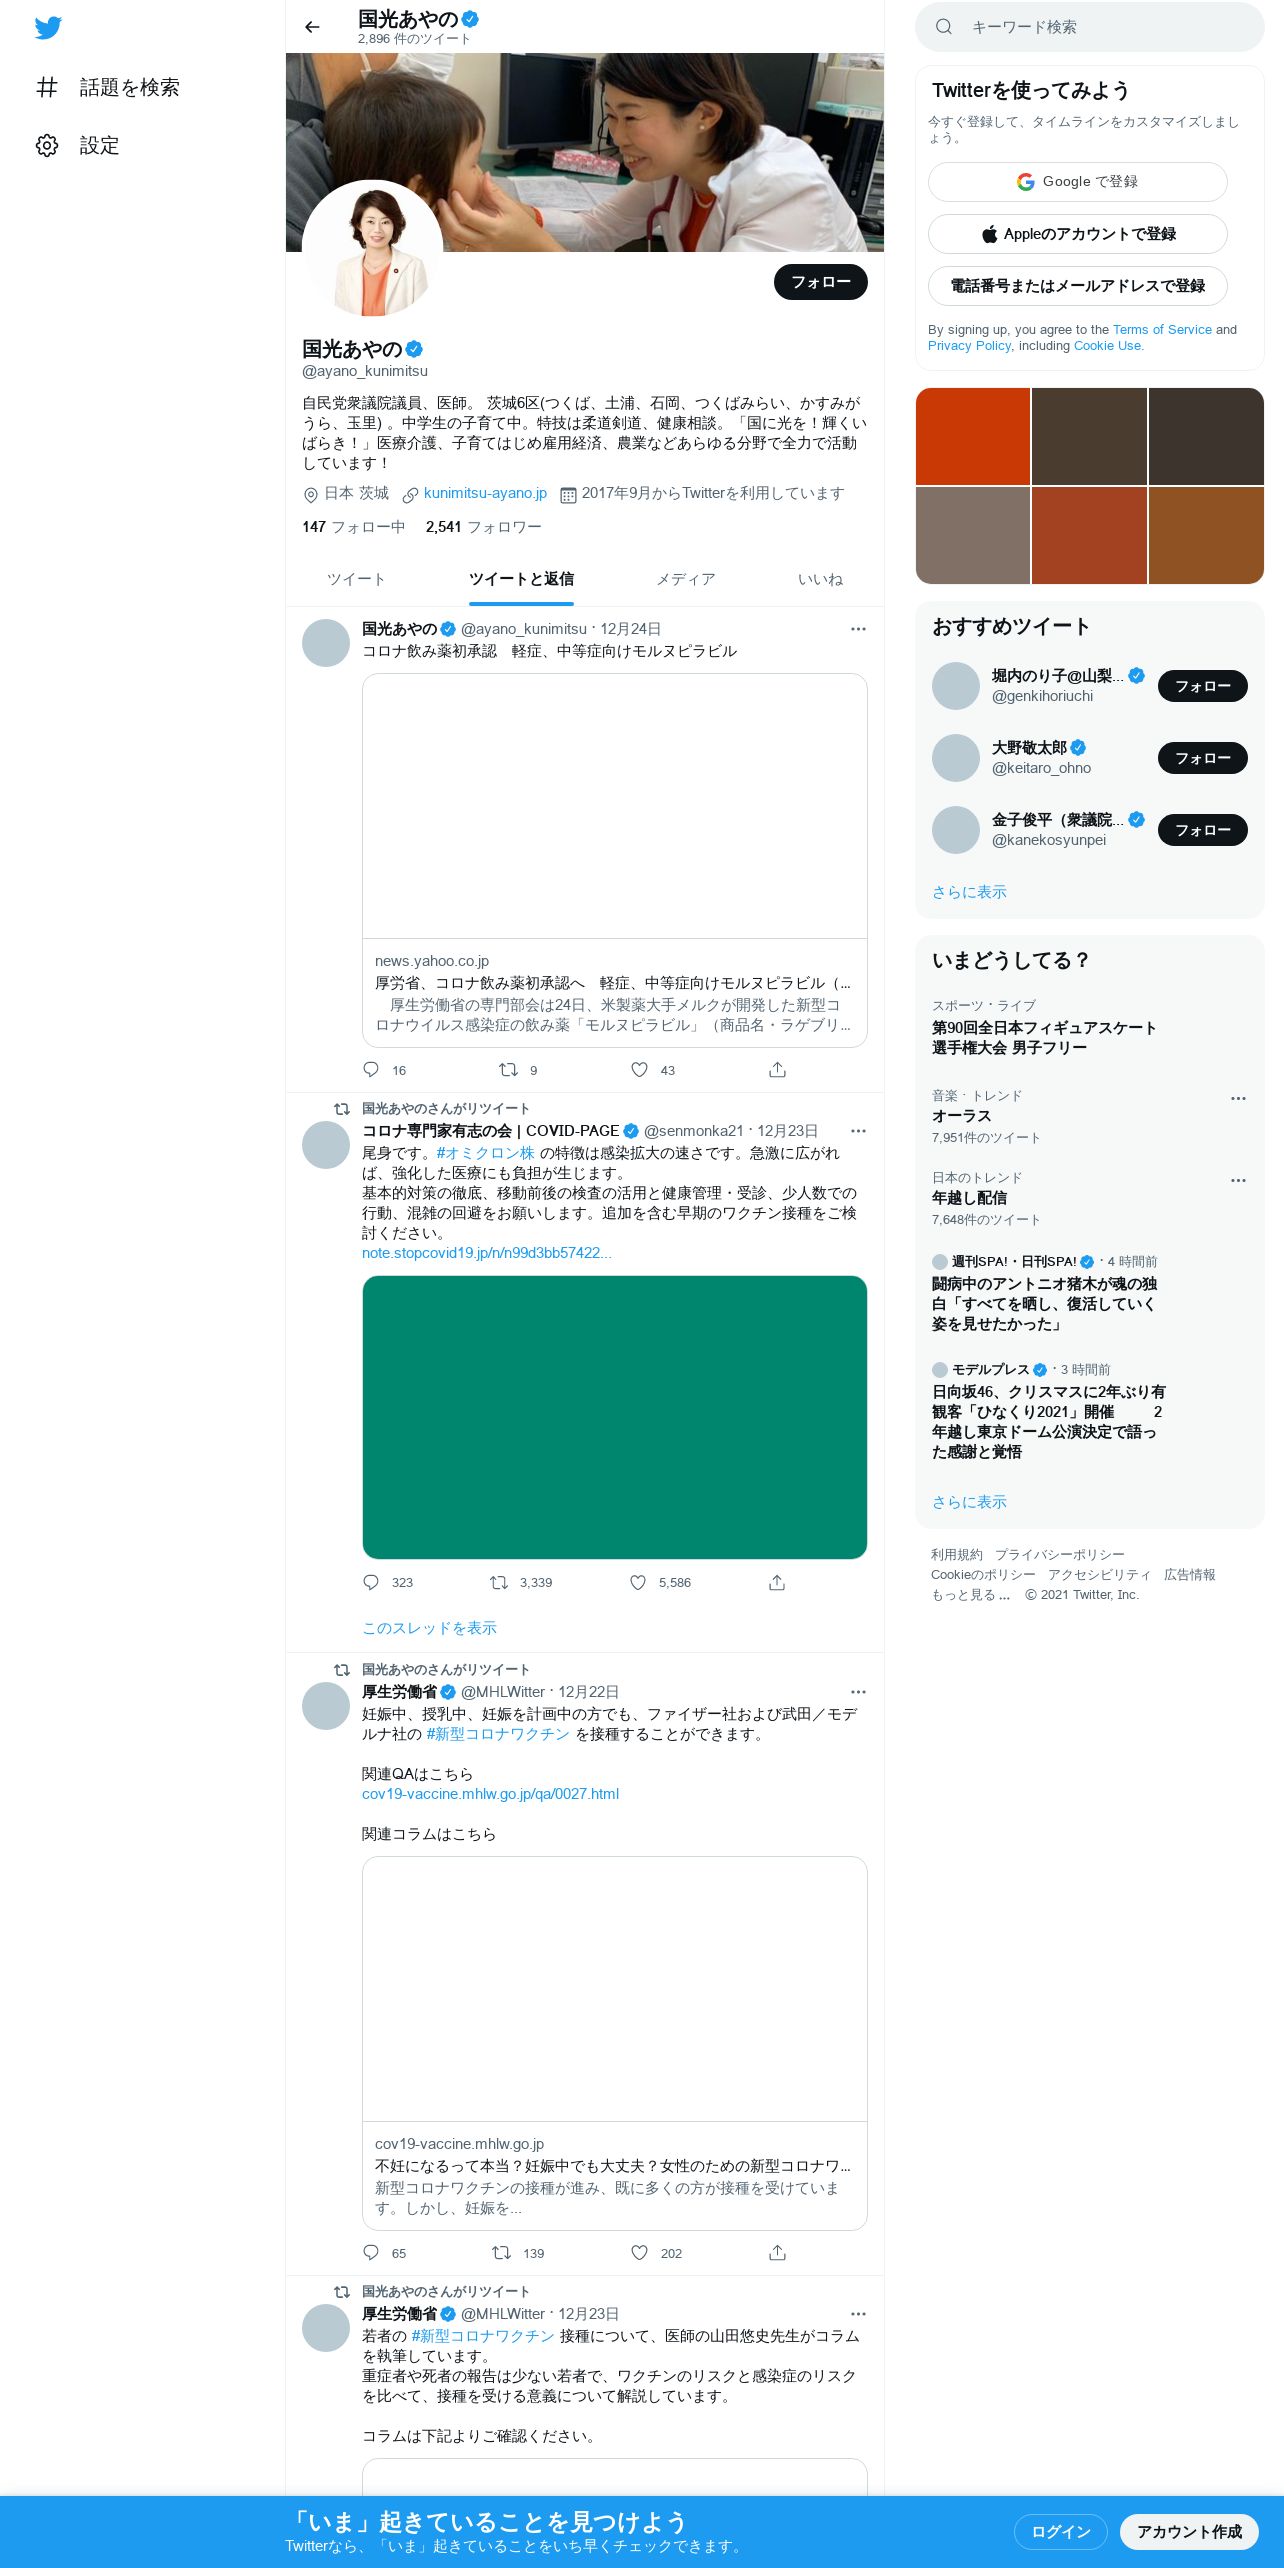Open the Privacy Policy link
Viewport: 1284px width, 2568px height.
pyautogui.click(x=969, y=345)
